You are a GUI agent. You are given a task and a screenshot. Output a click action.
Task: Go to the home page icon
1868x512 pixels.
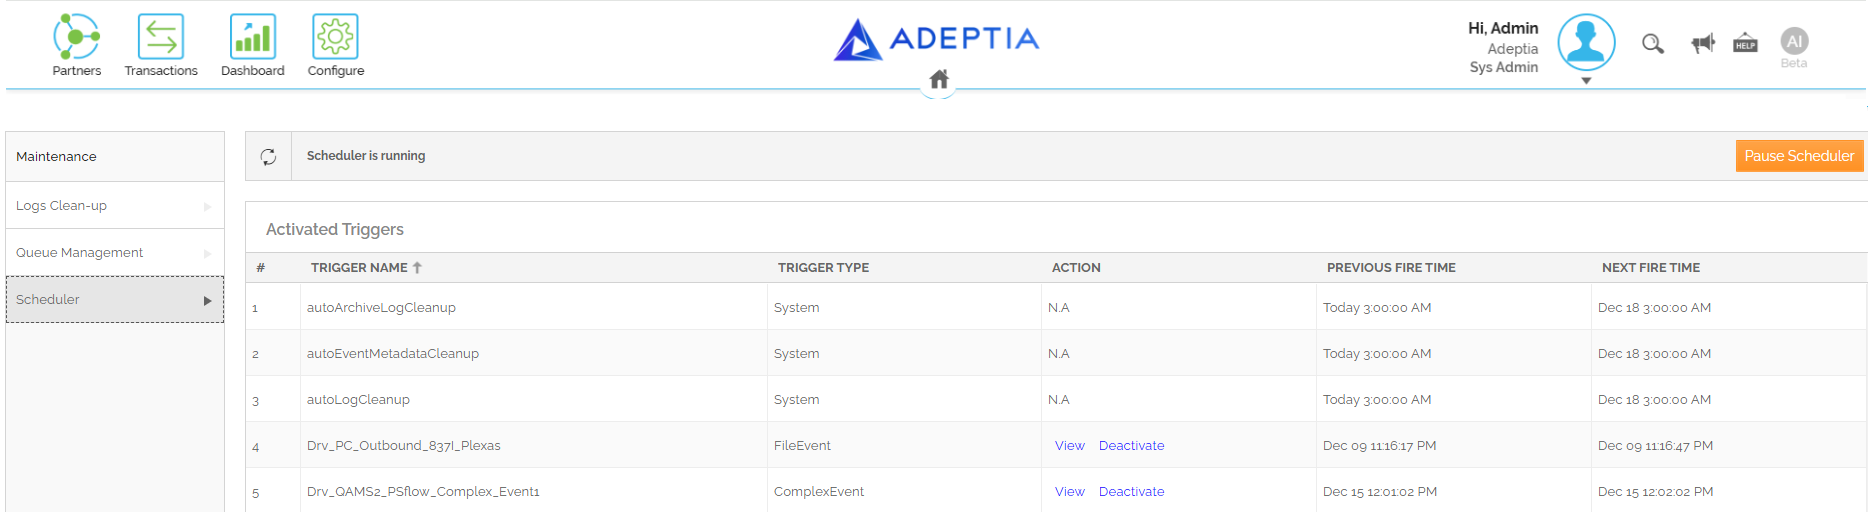[x=939, y=79]
